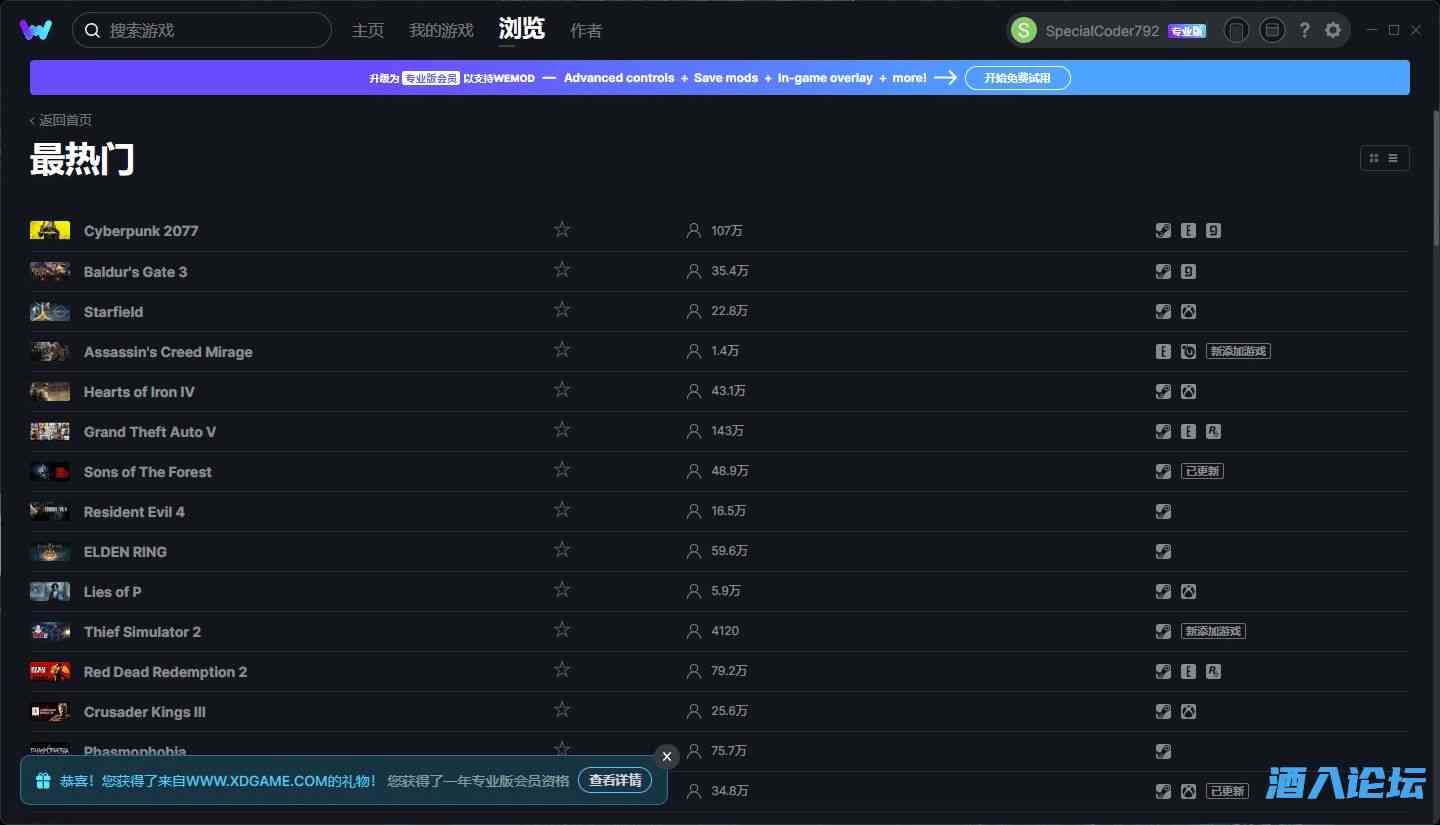Go to the 我的游戏 tab
This screenshot has width=1440, height=825.
(441, 30)
